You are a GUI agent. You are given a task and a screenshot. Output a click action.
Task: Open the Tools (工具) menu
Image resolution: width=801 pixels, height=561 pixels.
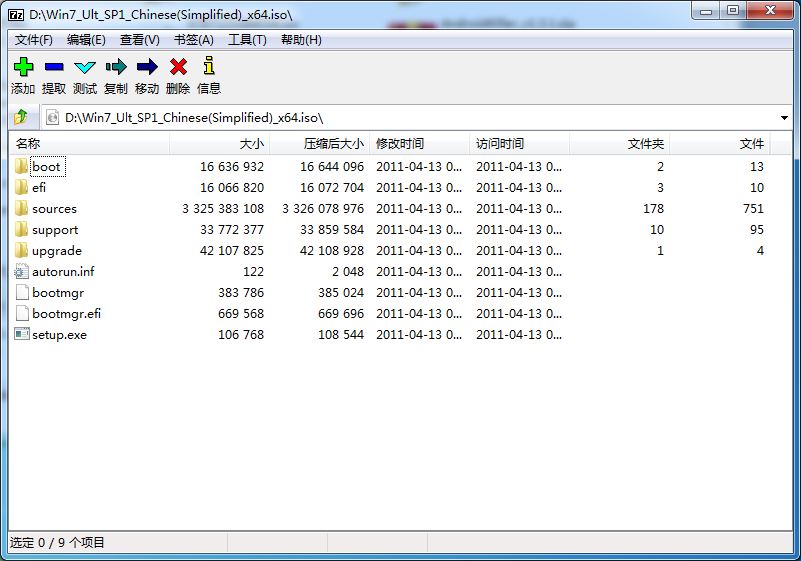[247, 40]
